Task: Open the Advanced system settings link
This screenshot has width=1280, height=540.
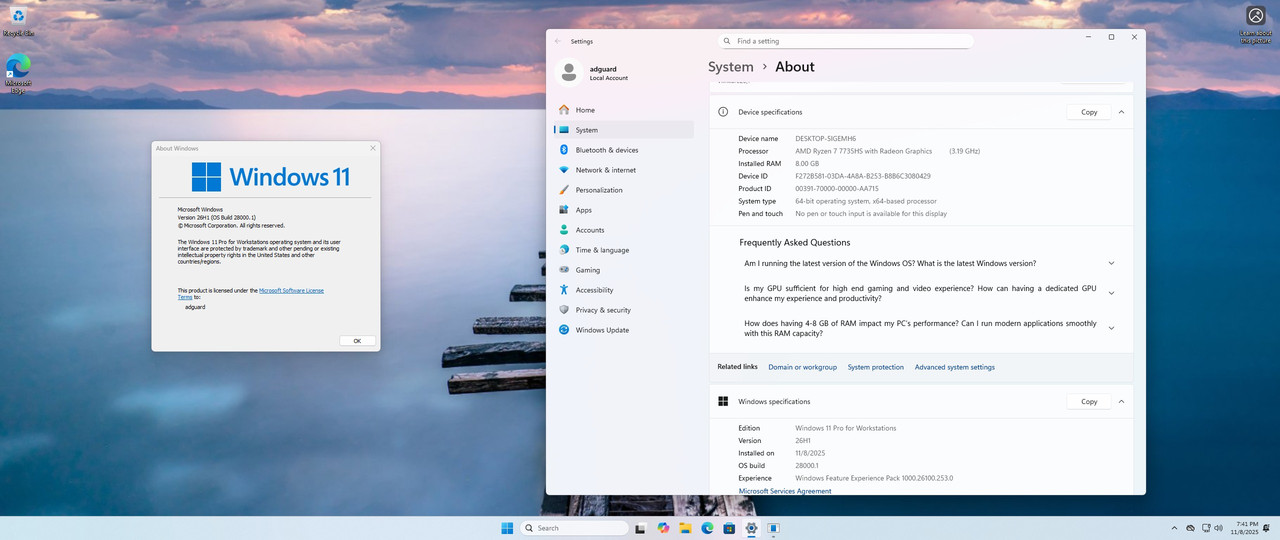Action: click(955, 367)
